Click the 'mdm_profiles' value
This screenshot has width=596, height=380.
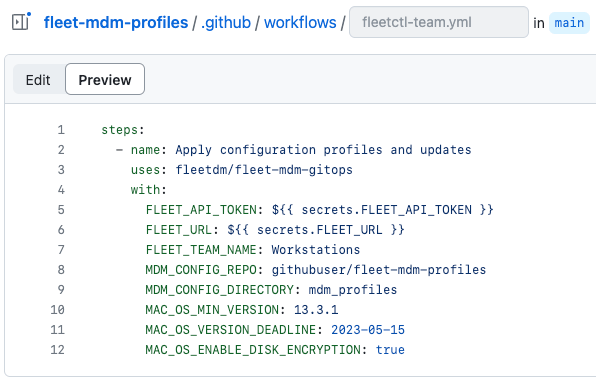(352, 290)
